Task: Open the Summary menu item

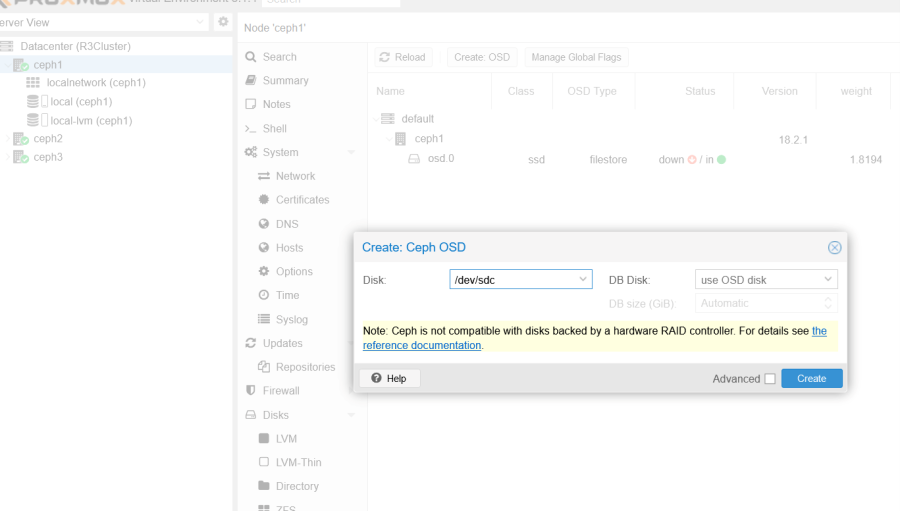Action: click(x=285, y=80)
